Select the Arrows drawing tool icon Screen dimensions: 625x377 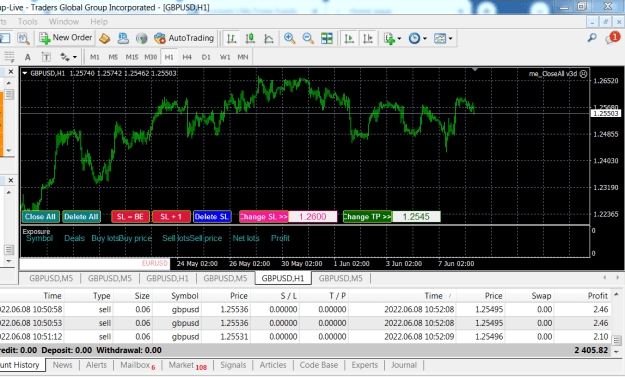click(x=65, y=57)
